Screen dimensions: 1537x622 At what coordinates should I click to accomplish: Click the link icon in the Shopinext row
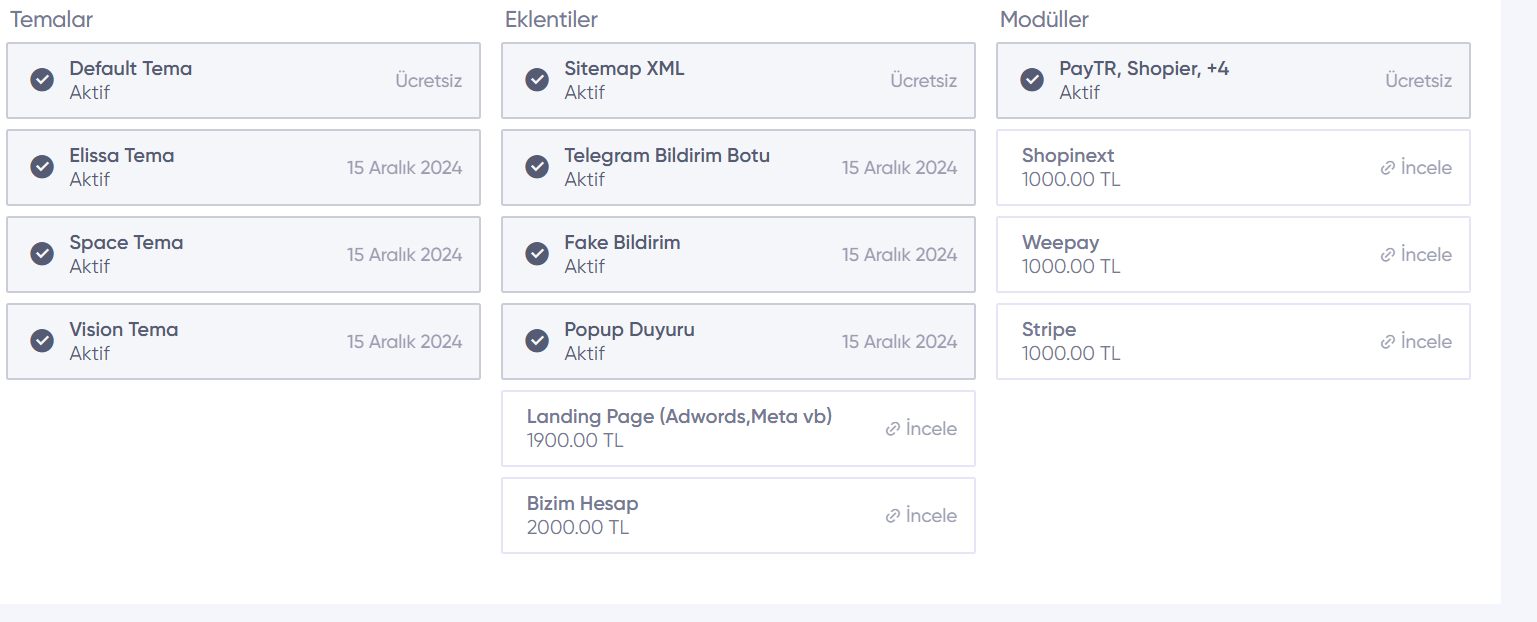[1387, 168]
